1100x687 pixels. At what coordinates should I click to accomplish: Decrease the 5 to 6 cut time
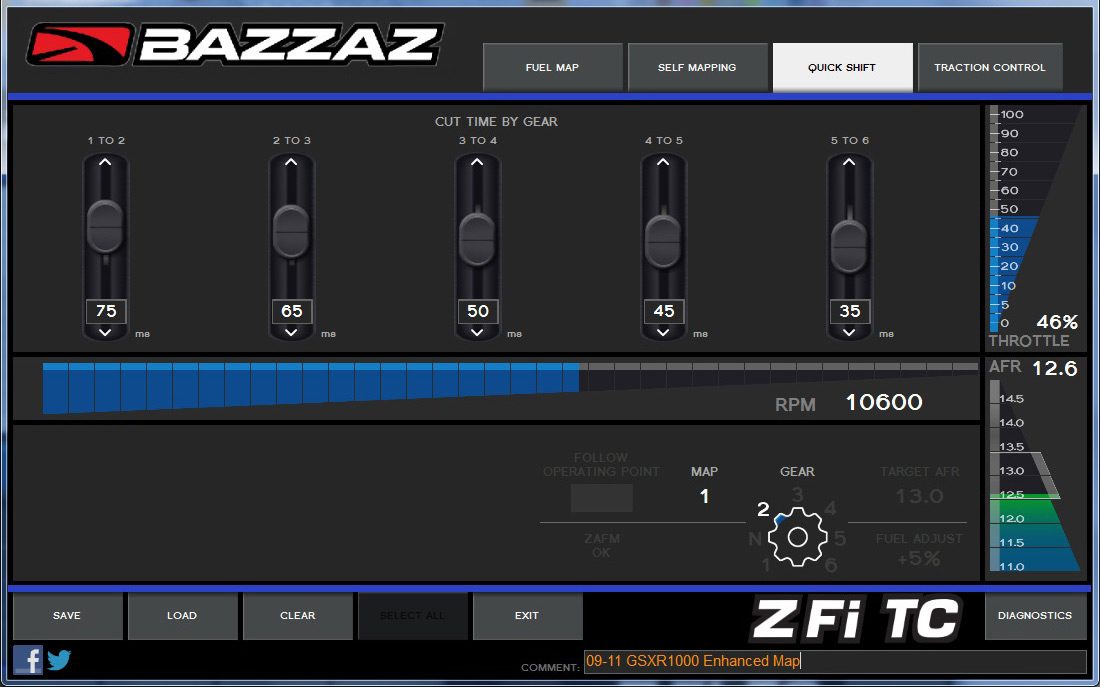(849, 333)
